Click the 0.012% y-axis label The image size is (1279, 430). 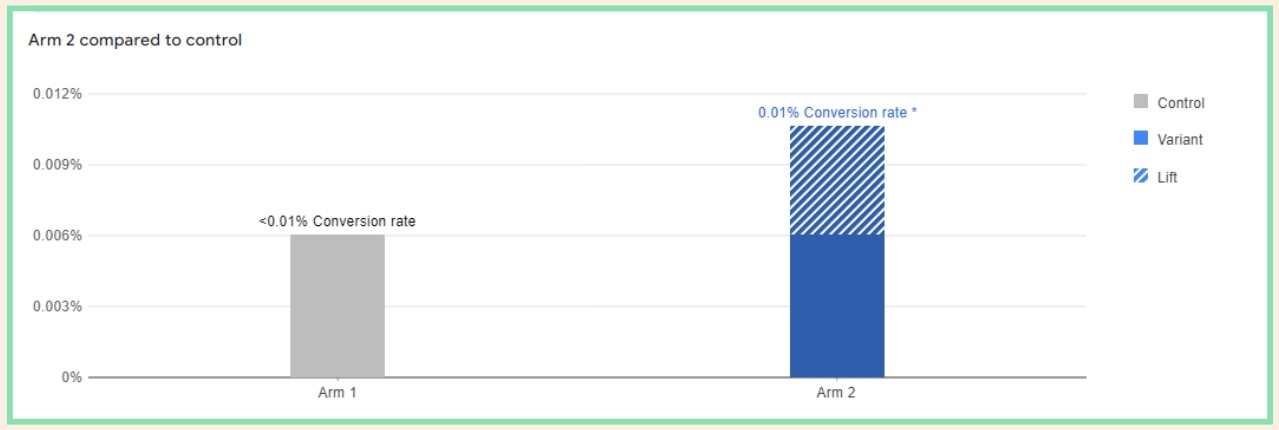(x=57, y=94)
